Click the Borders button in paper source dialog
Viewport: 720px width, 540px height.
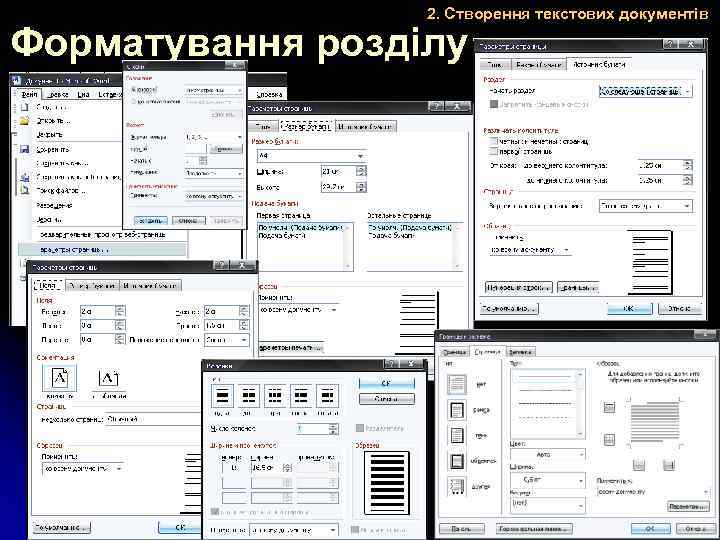578,287
